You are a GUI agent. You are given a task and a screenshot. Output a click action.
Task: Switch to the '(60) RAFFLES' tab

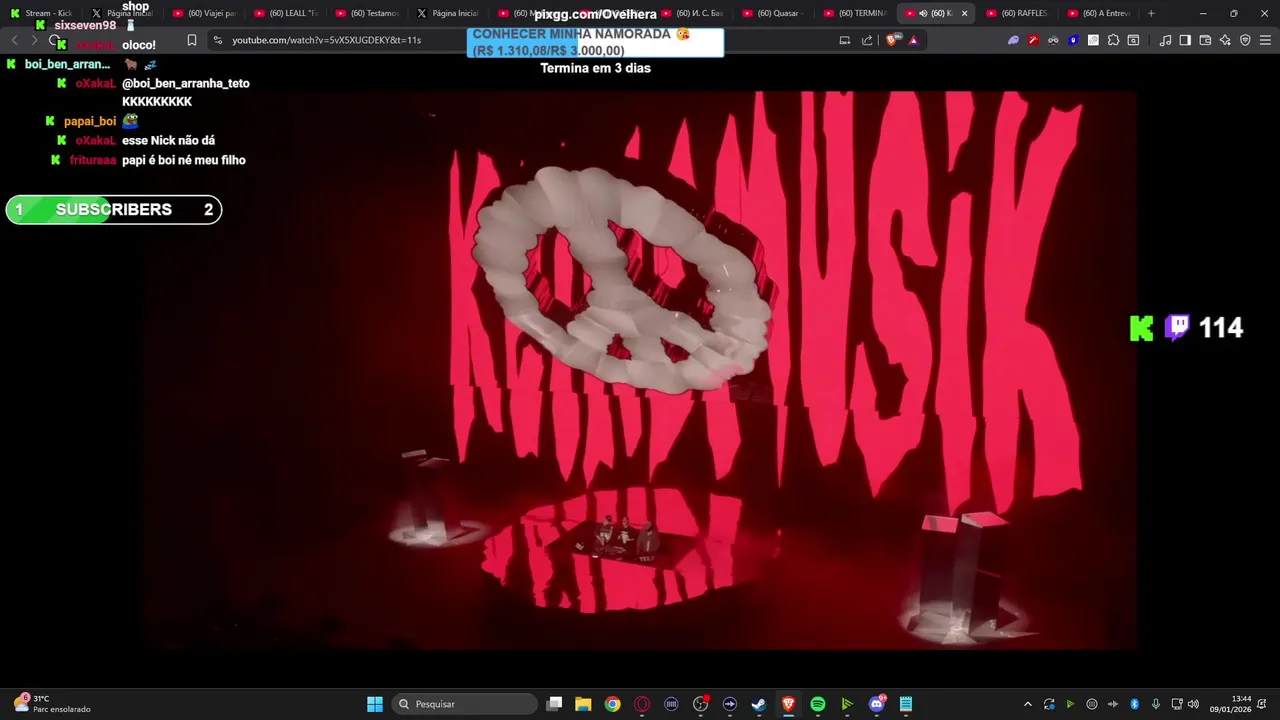(x=1018, y=13)
